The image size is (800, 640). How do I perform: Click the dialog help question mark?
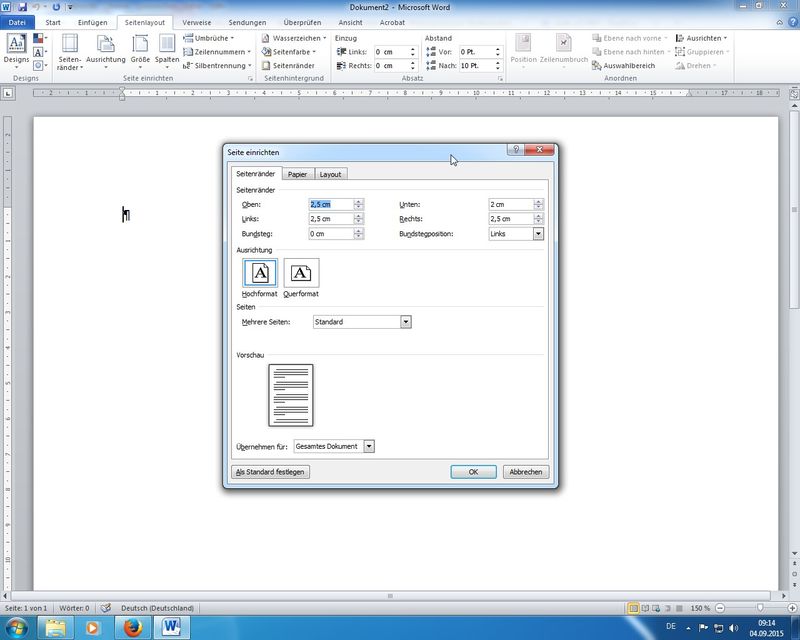[x=516, y=150]
